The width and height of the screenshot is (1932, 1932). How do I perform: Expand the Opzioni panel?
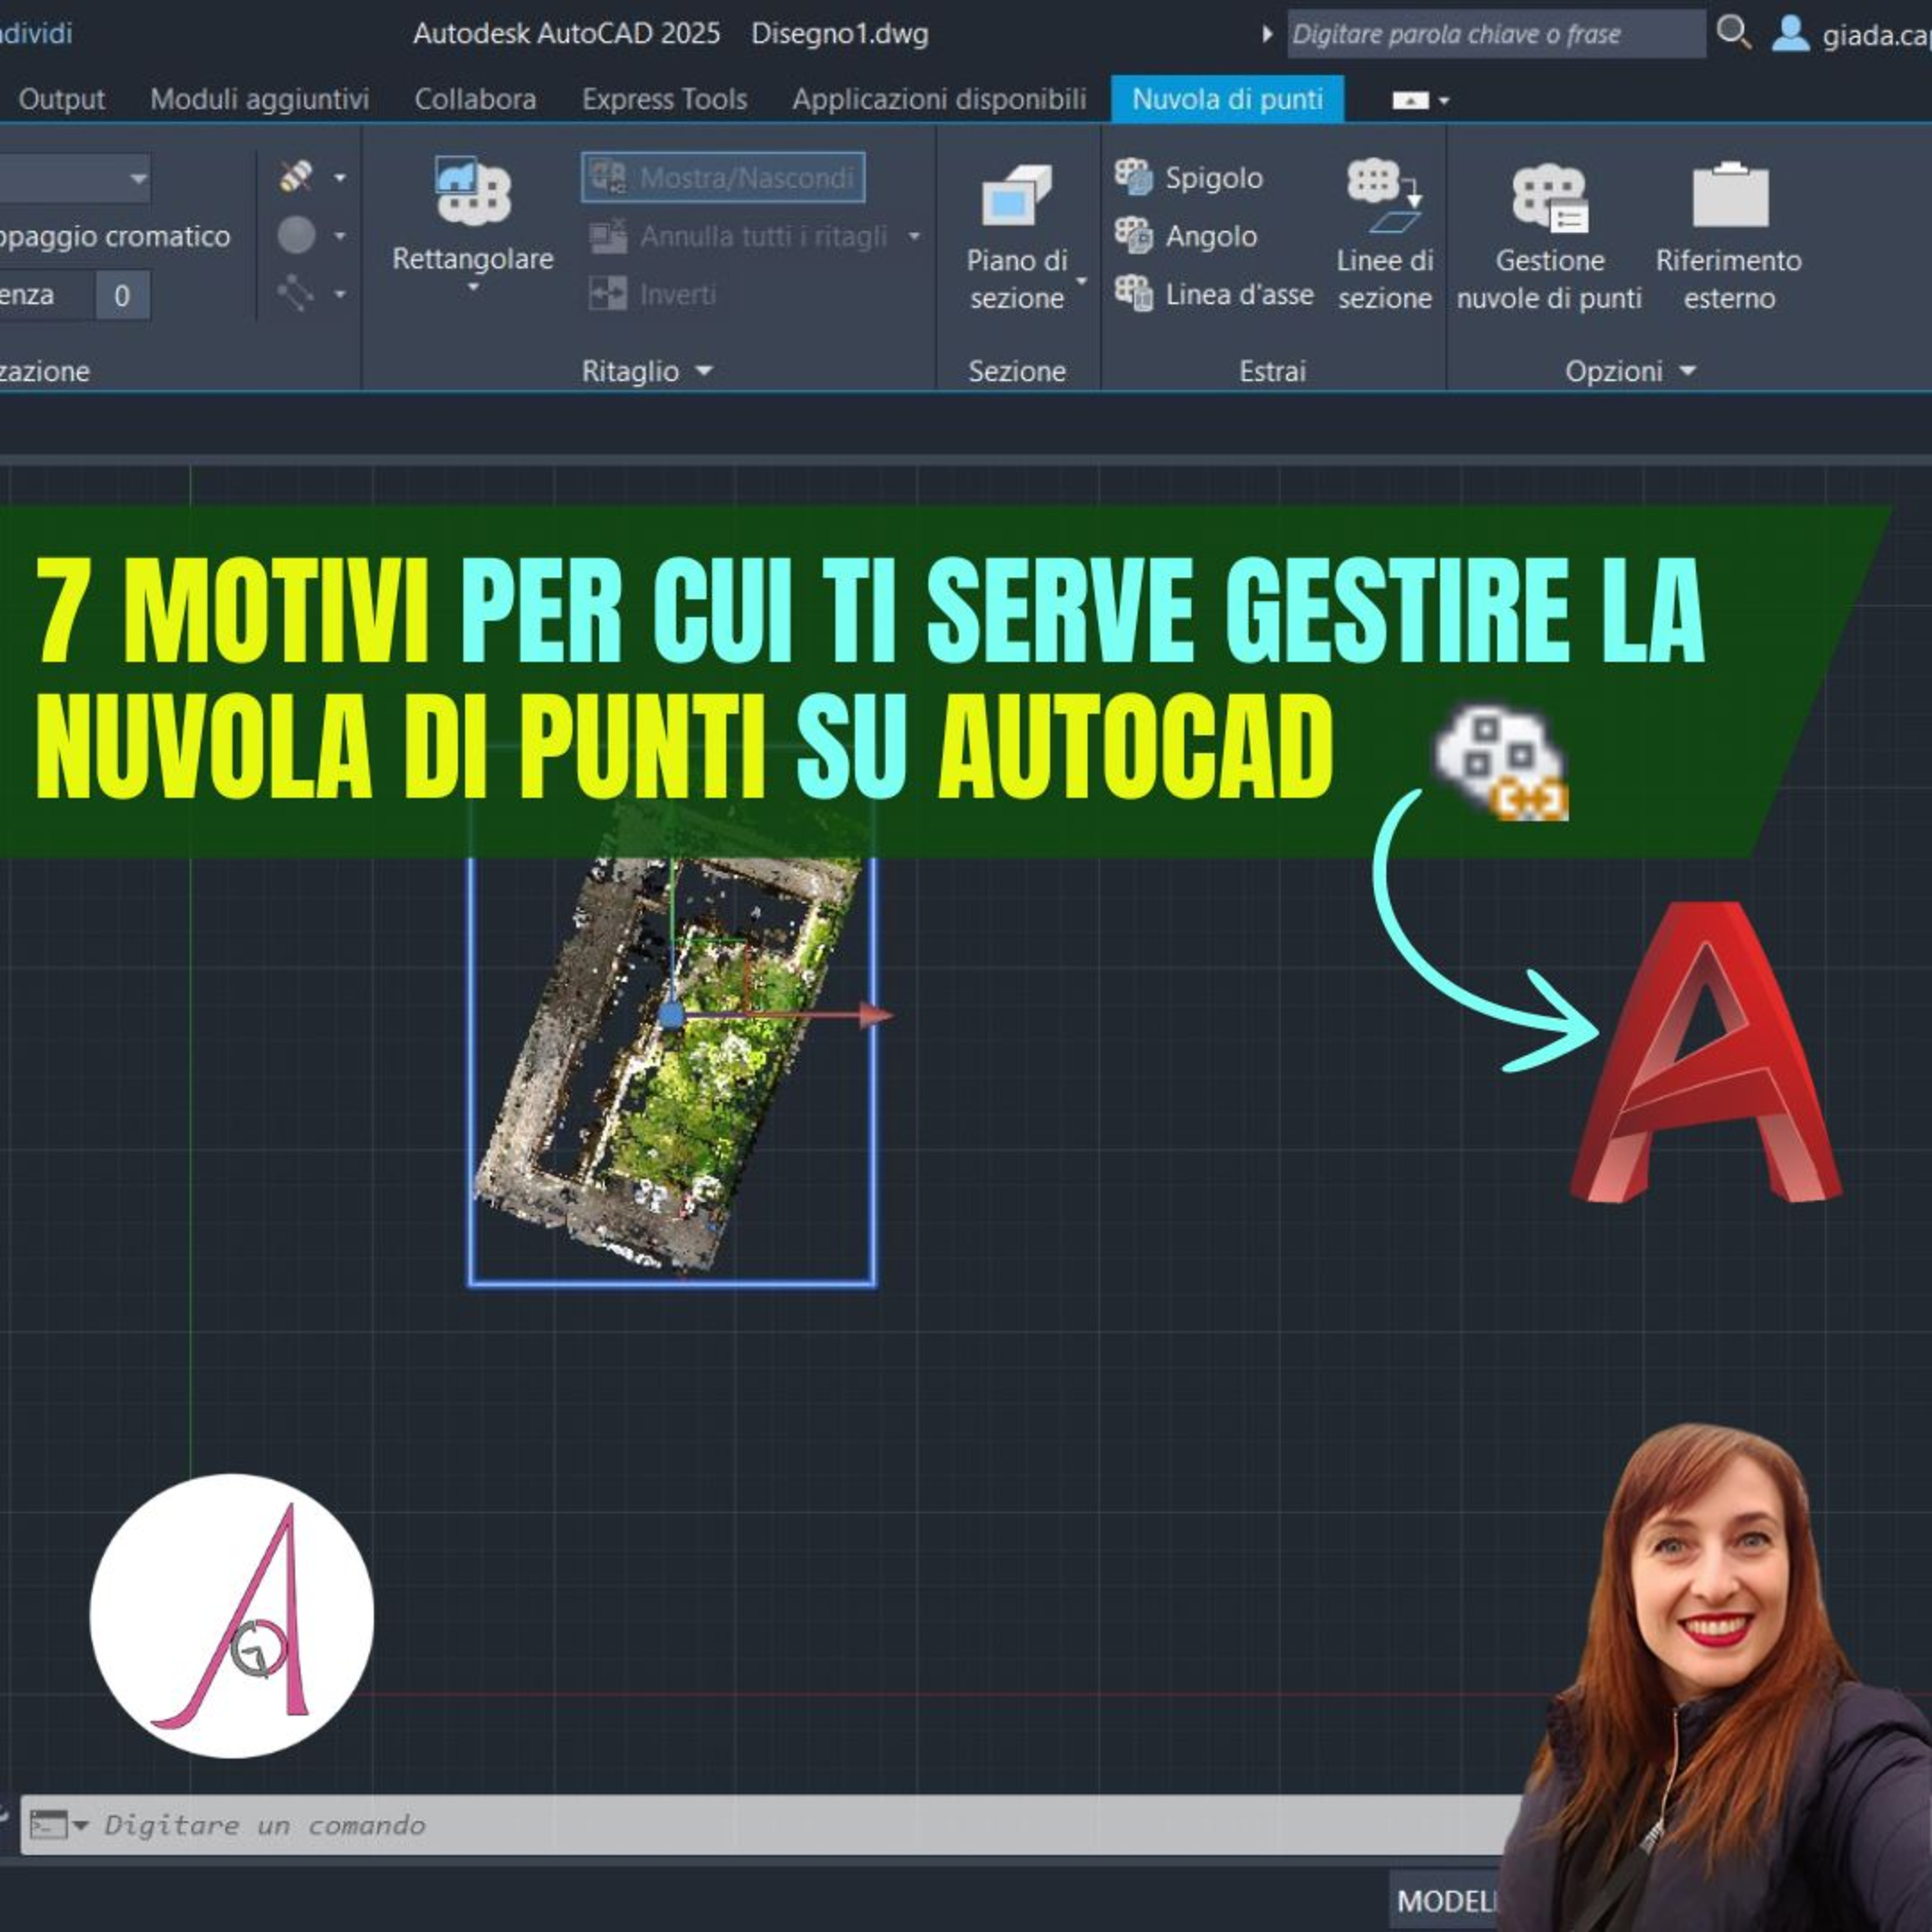(1630, 371)
